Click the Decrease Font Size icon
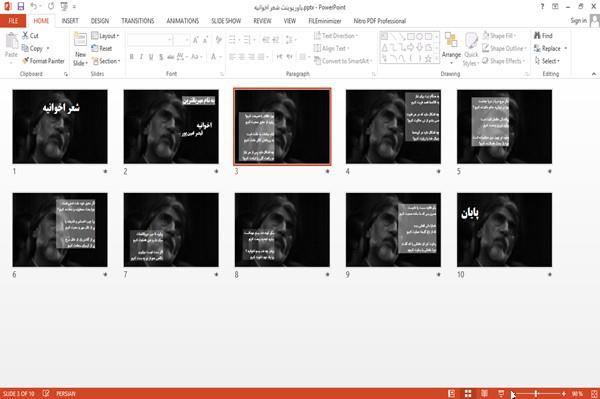Image resolution: width=600 pixels, height=399 pixels. coord(206,40)
